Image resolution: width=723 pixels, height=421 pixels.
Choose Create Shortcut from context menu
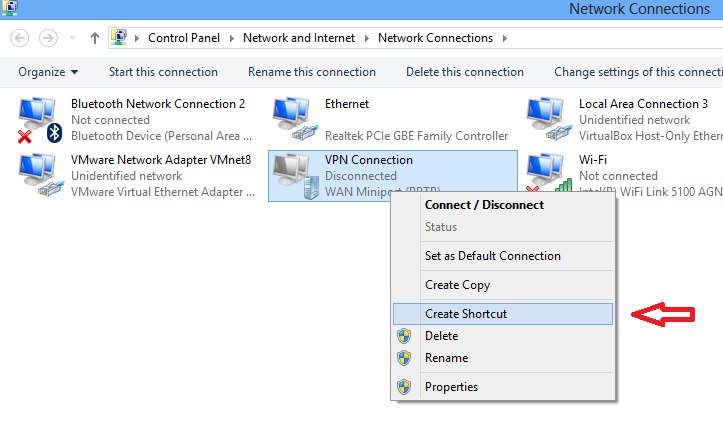(465, 314)
